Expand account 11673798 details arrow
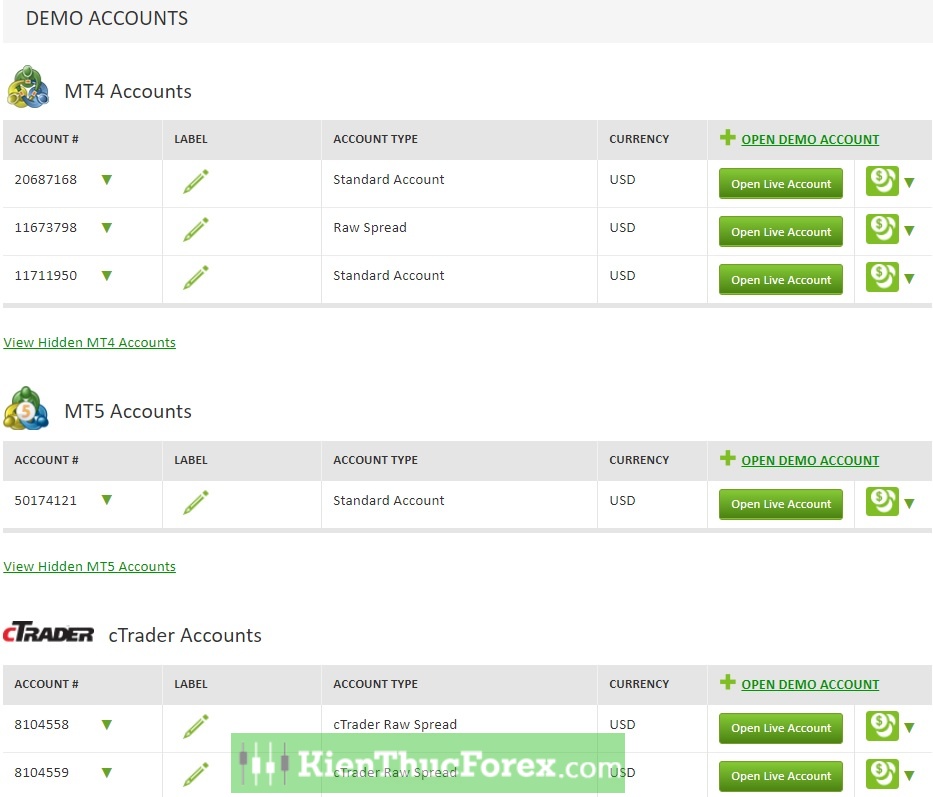 [x=107, y=227]
